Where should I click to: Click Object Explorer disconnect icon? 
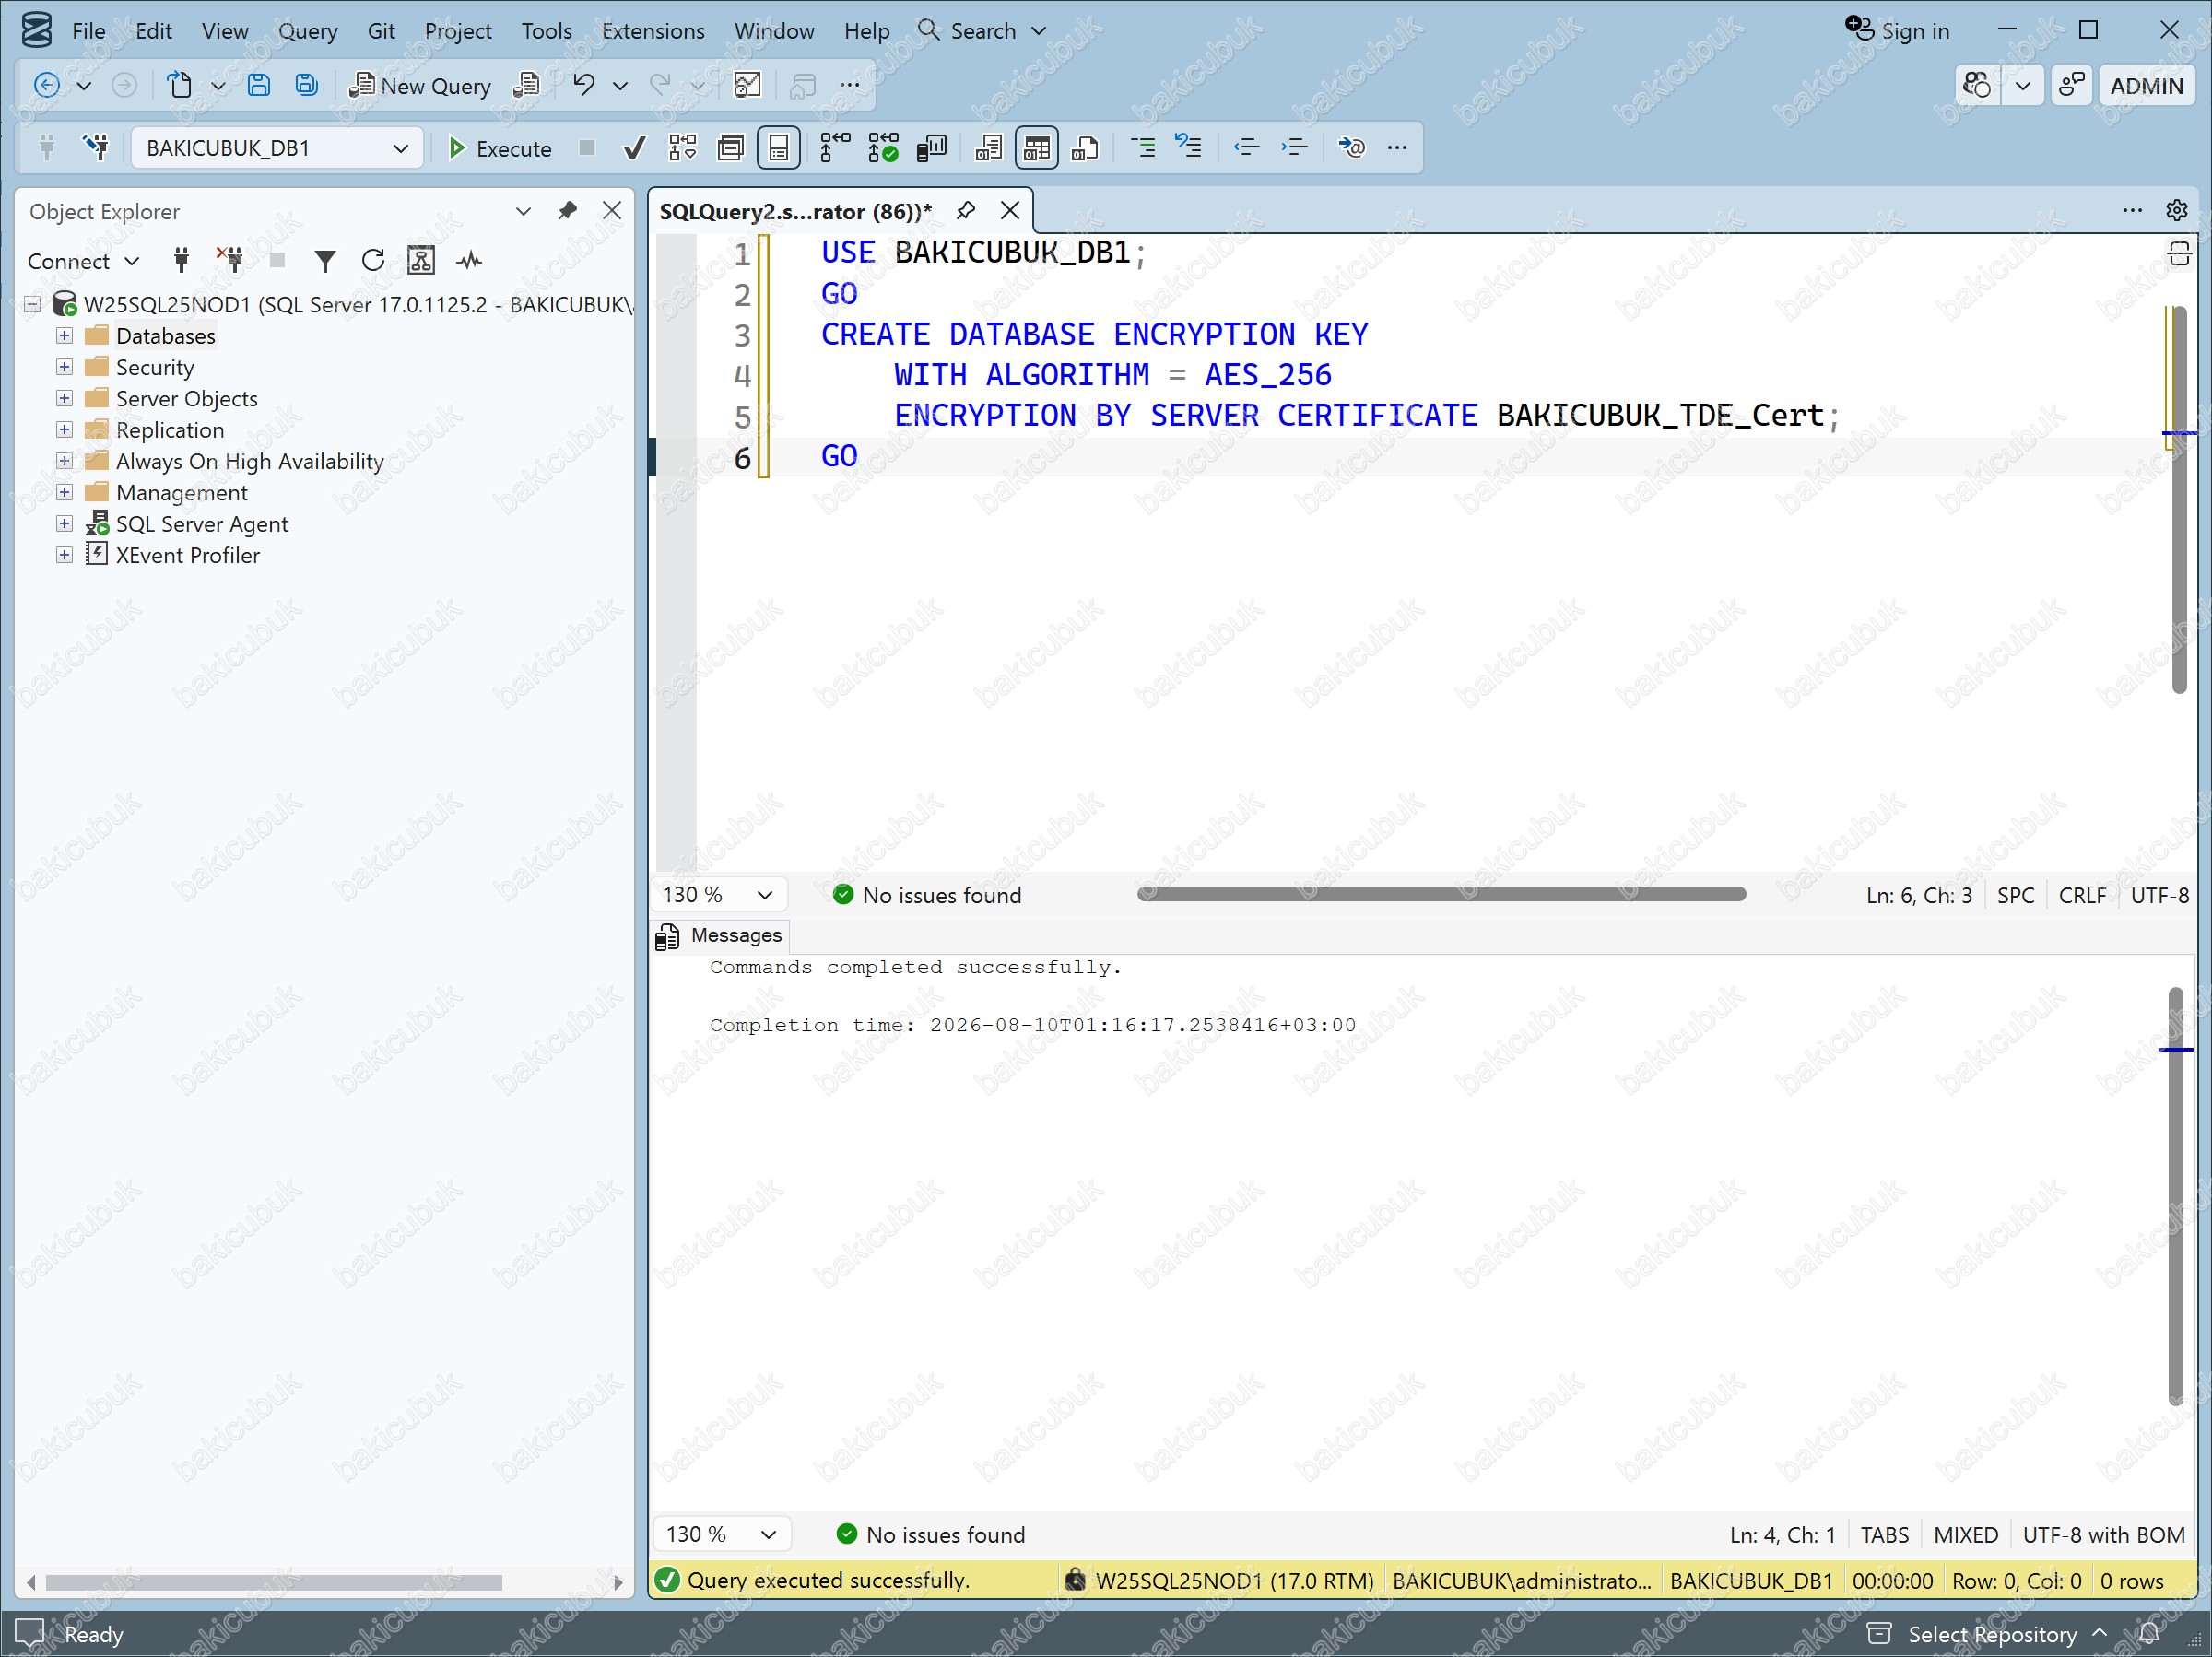[x=230, y=261]
